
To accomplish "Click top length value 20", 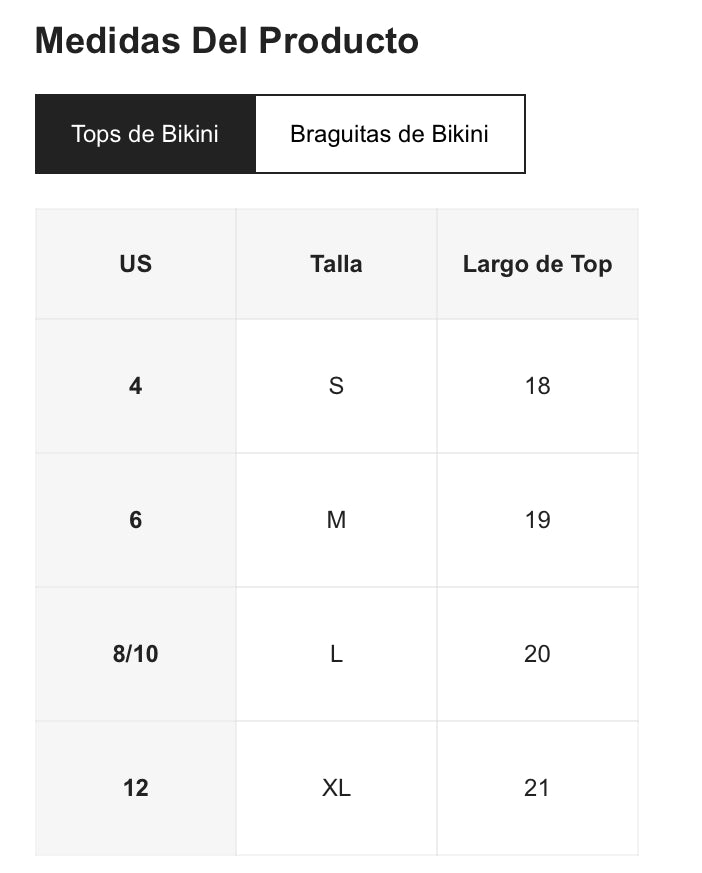I will [x=537, y=654].
